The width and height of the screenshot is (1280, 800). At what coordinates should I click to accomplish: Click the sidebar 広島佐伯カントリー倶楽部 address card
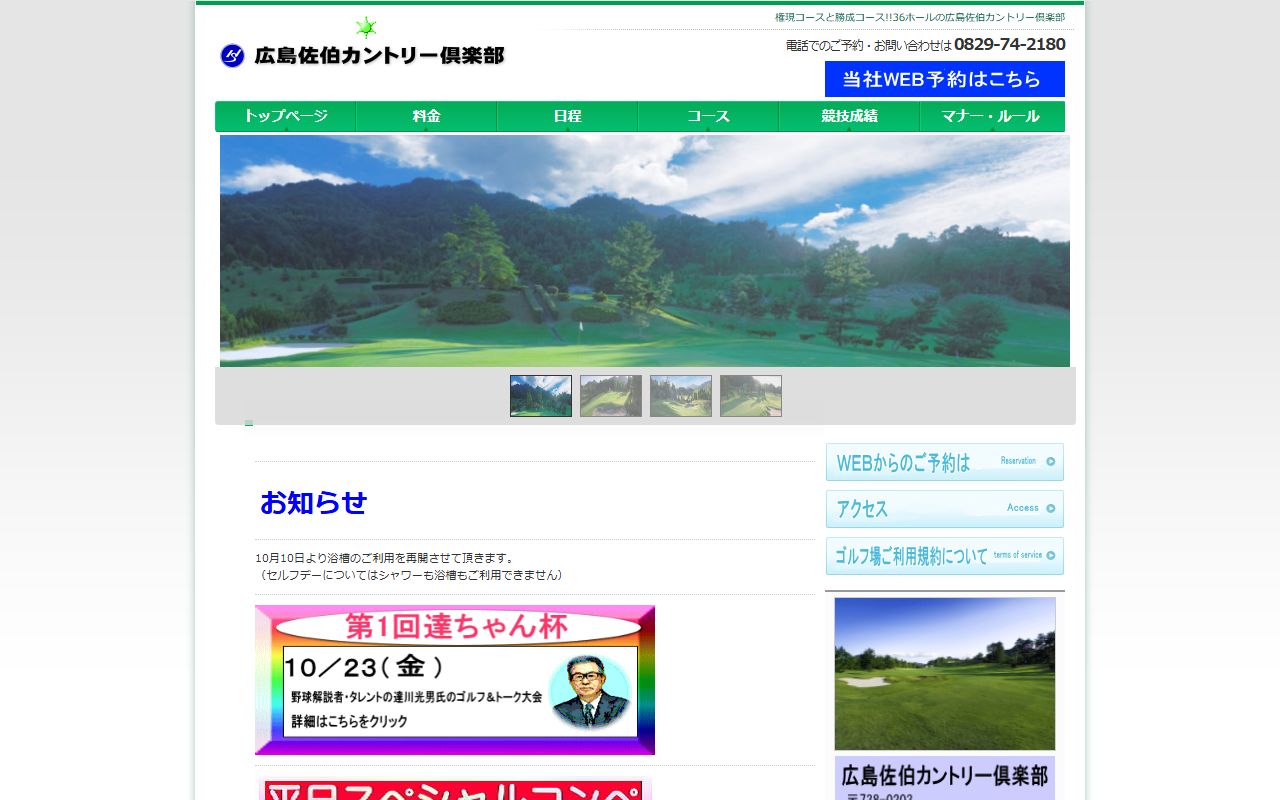coord(945,778)
